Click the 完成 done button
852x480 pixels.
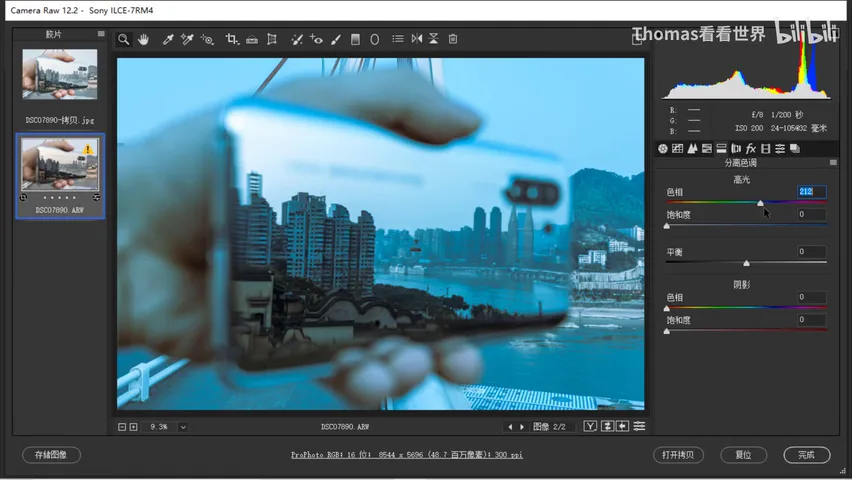tap(807, 455)
